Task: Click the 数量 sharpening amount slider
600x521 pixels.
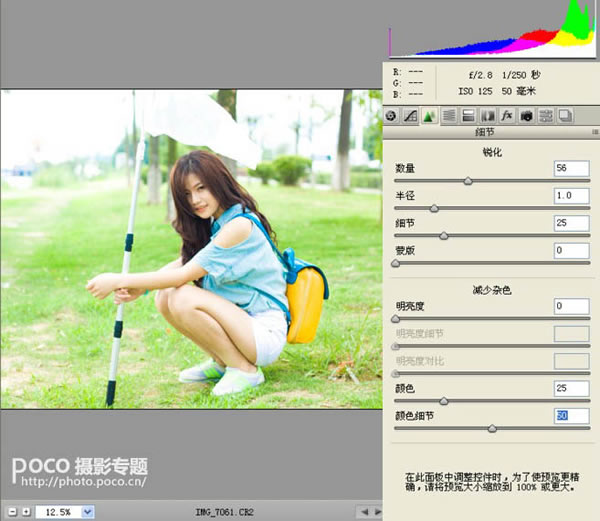Action: [x=467, y=181]
